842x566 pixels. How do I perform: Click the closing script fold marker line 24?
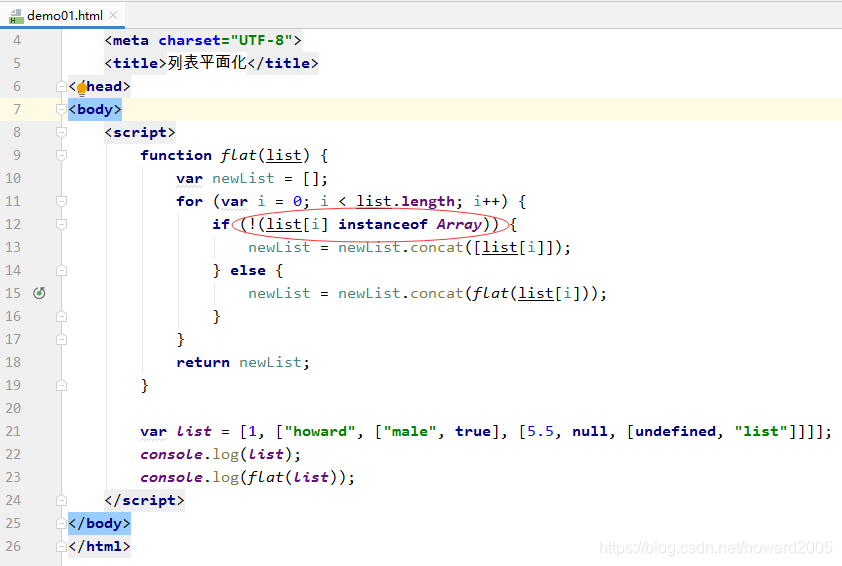(61, 500)
